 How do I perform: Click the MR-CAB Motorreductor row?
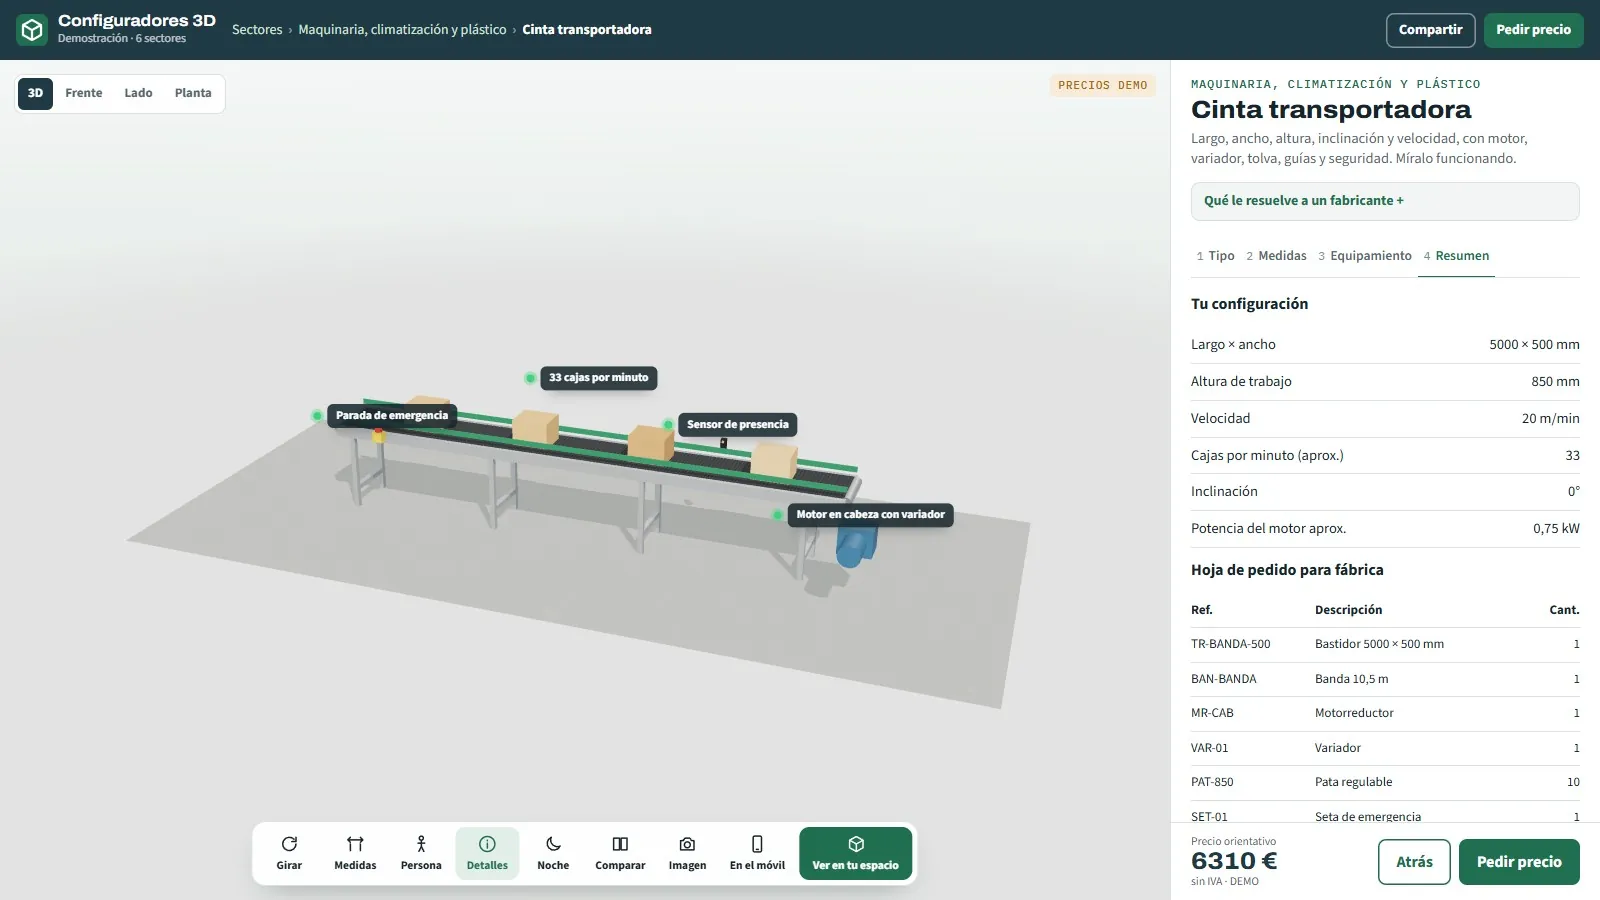click(x=1385, y=714)
